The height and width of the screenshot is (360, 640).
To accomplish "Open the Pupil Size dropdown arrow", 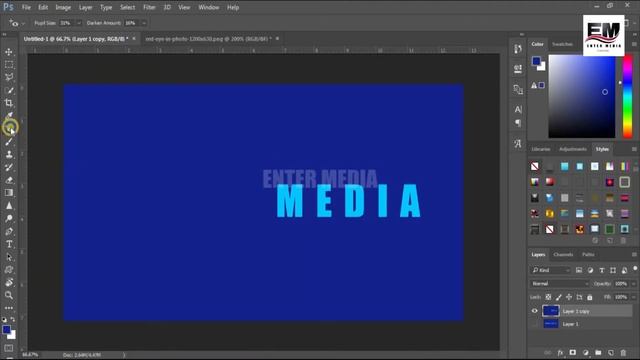I will point(79,23).
